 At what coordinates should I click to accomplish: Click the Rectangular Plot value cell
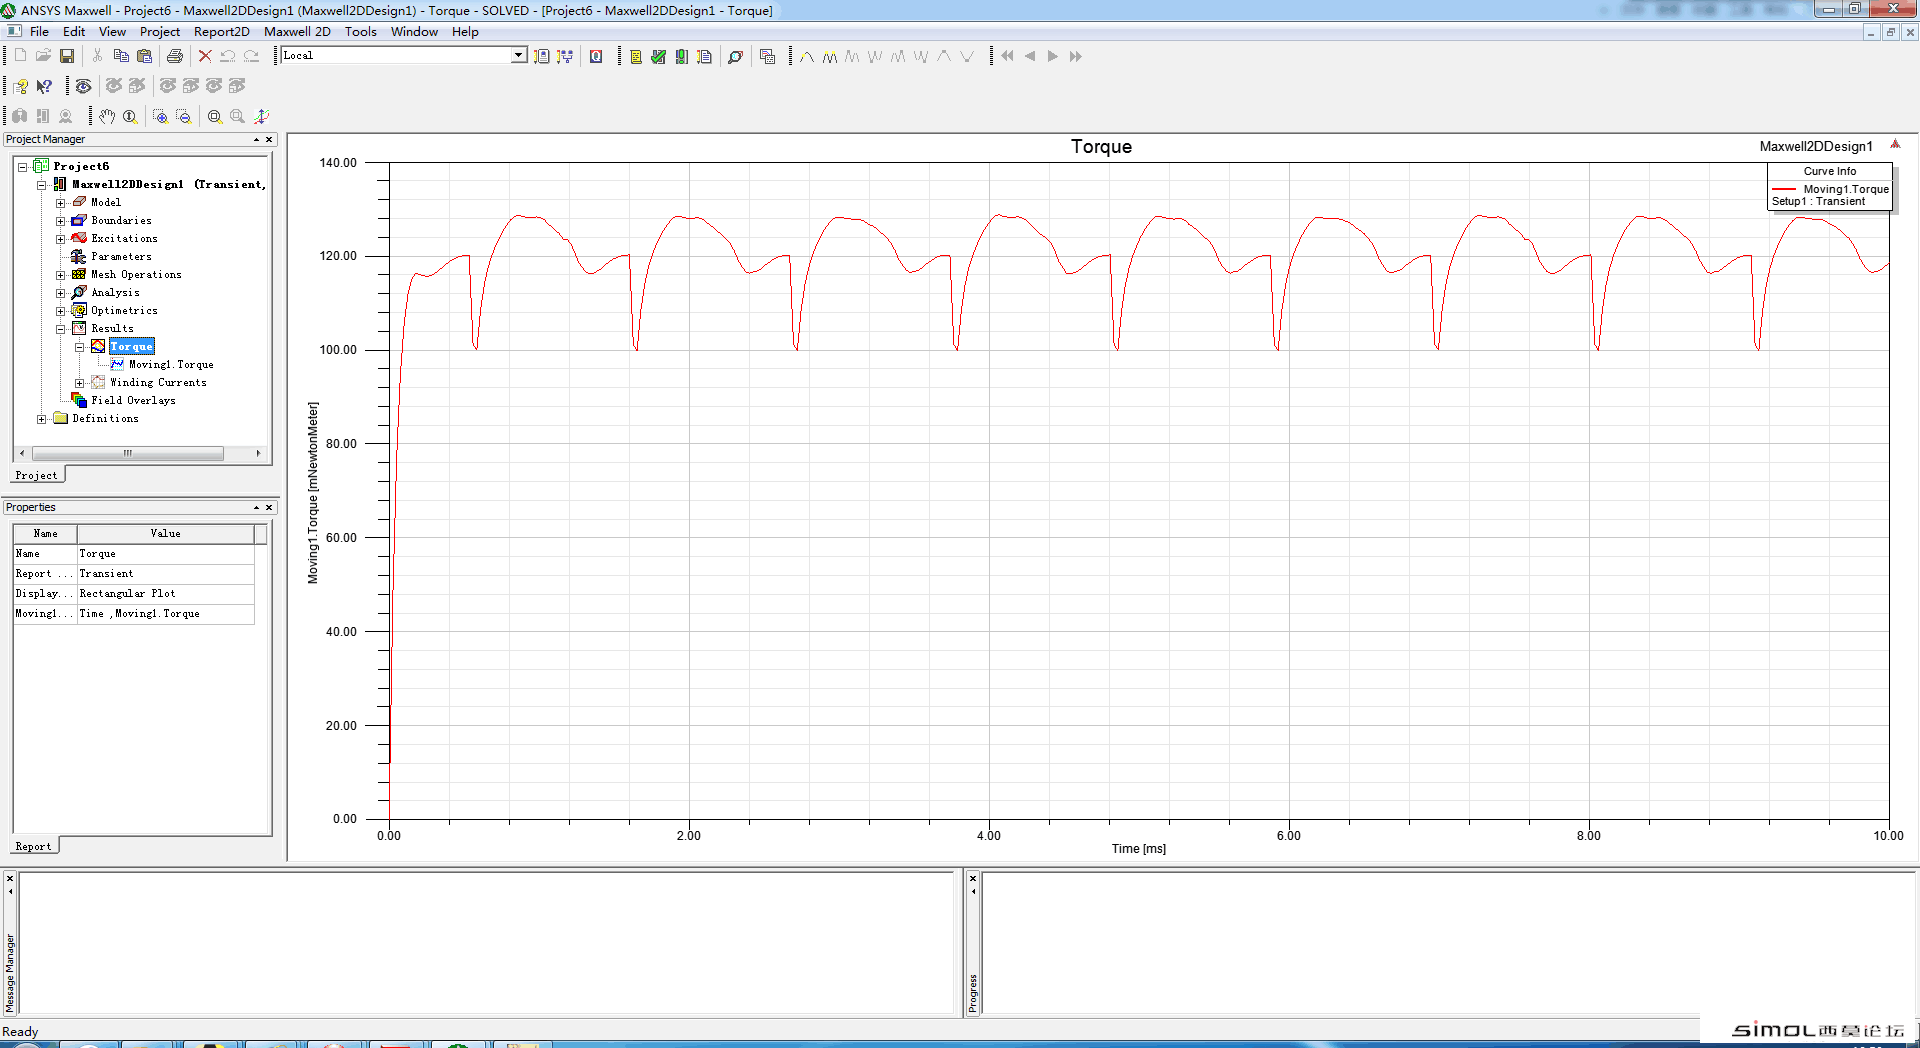166,594
